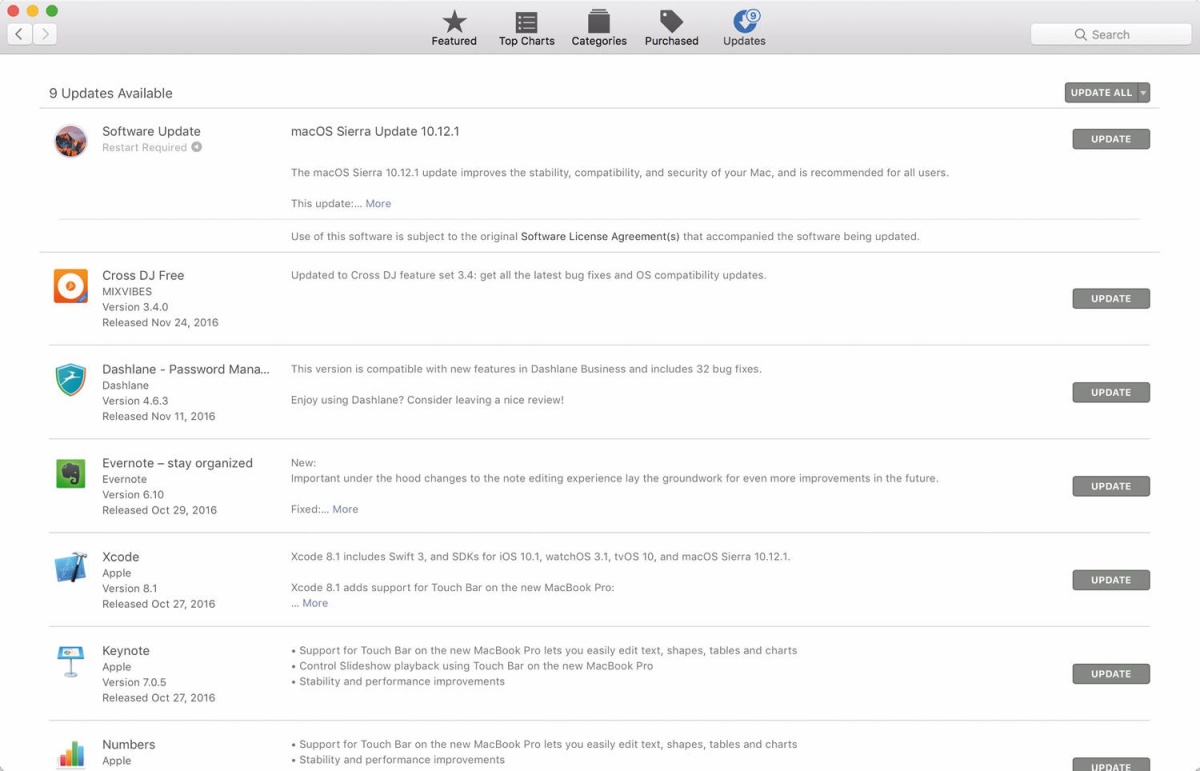Screen dimensions: 1200x771
Task: Click the back navigation arrow
Action: tap(20, 34)
